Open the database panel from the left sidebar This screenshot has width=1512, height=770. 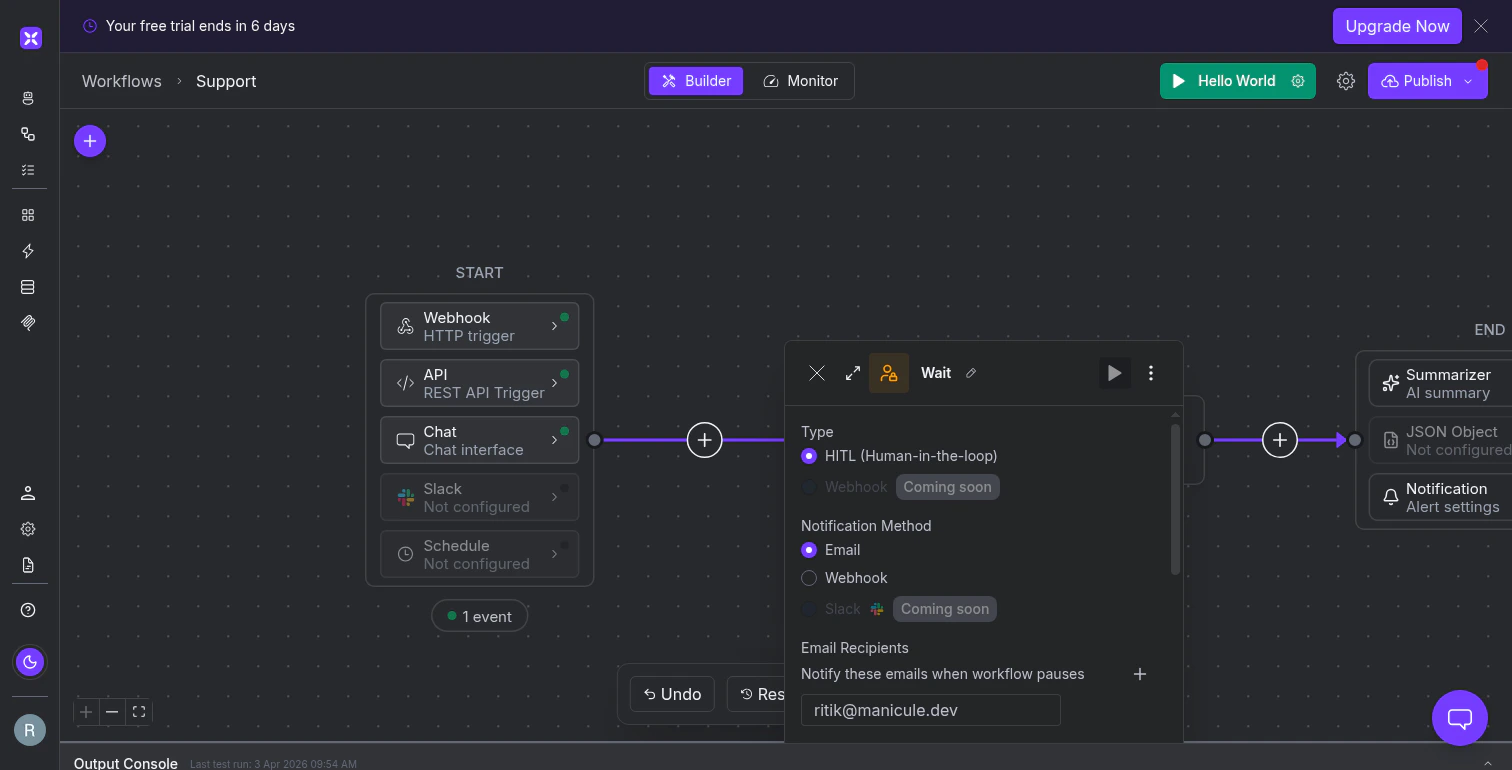28,286
